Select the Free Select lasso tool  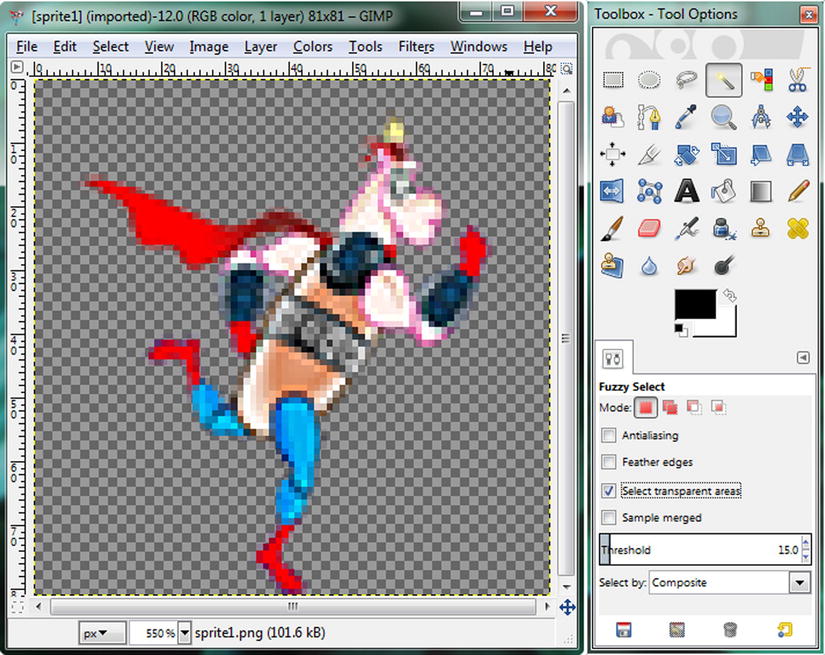686,80
